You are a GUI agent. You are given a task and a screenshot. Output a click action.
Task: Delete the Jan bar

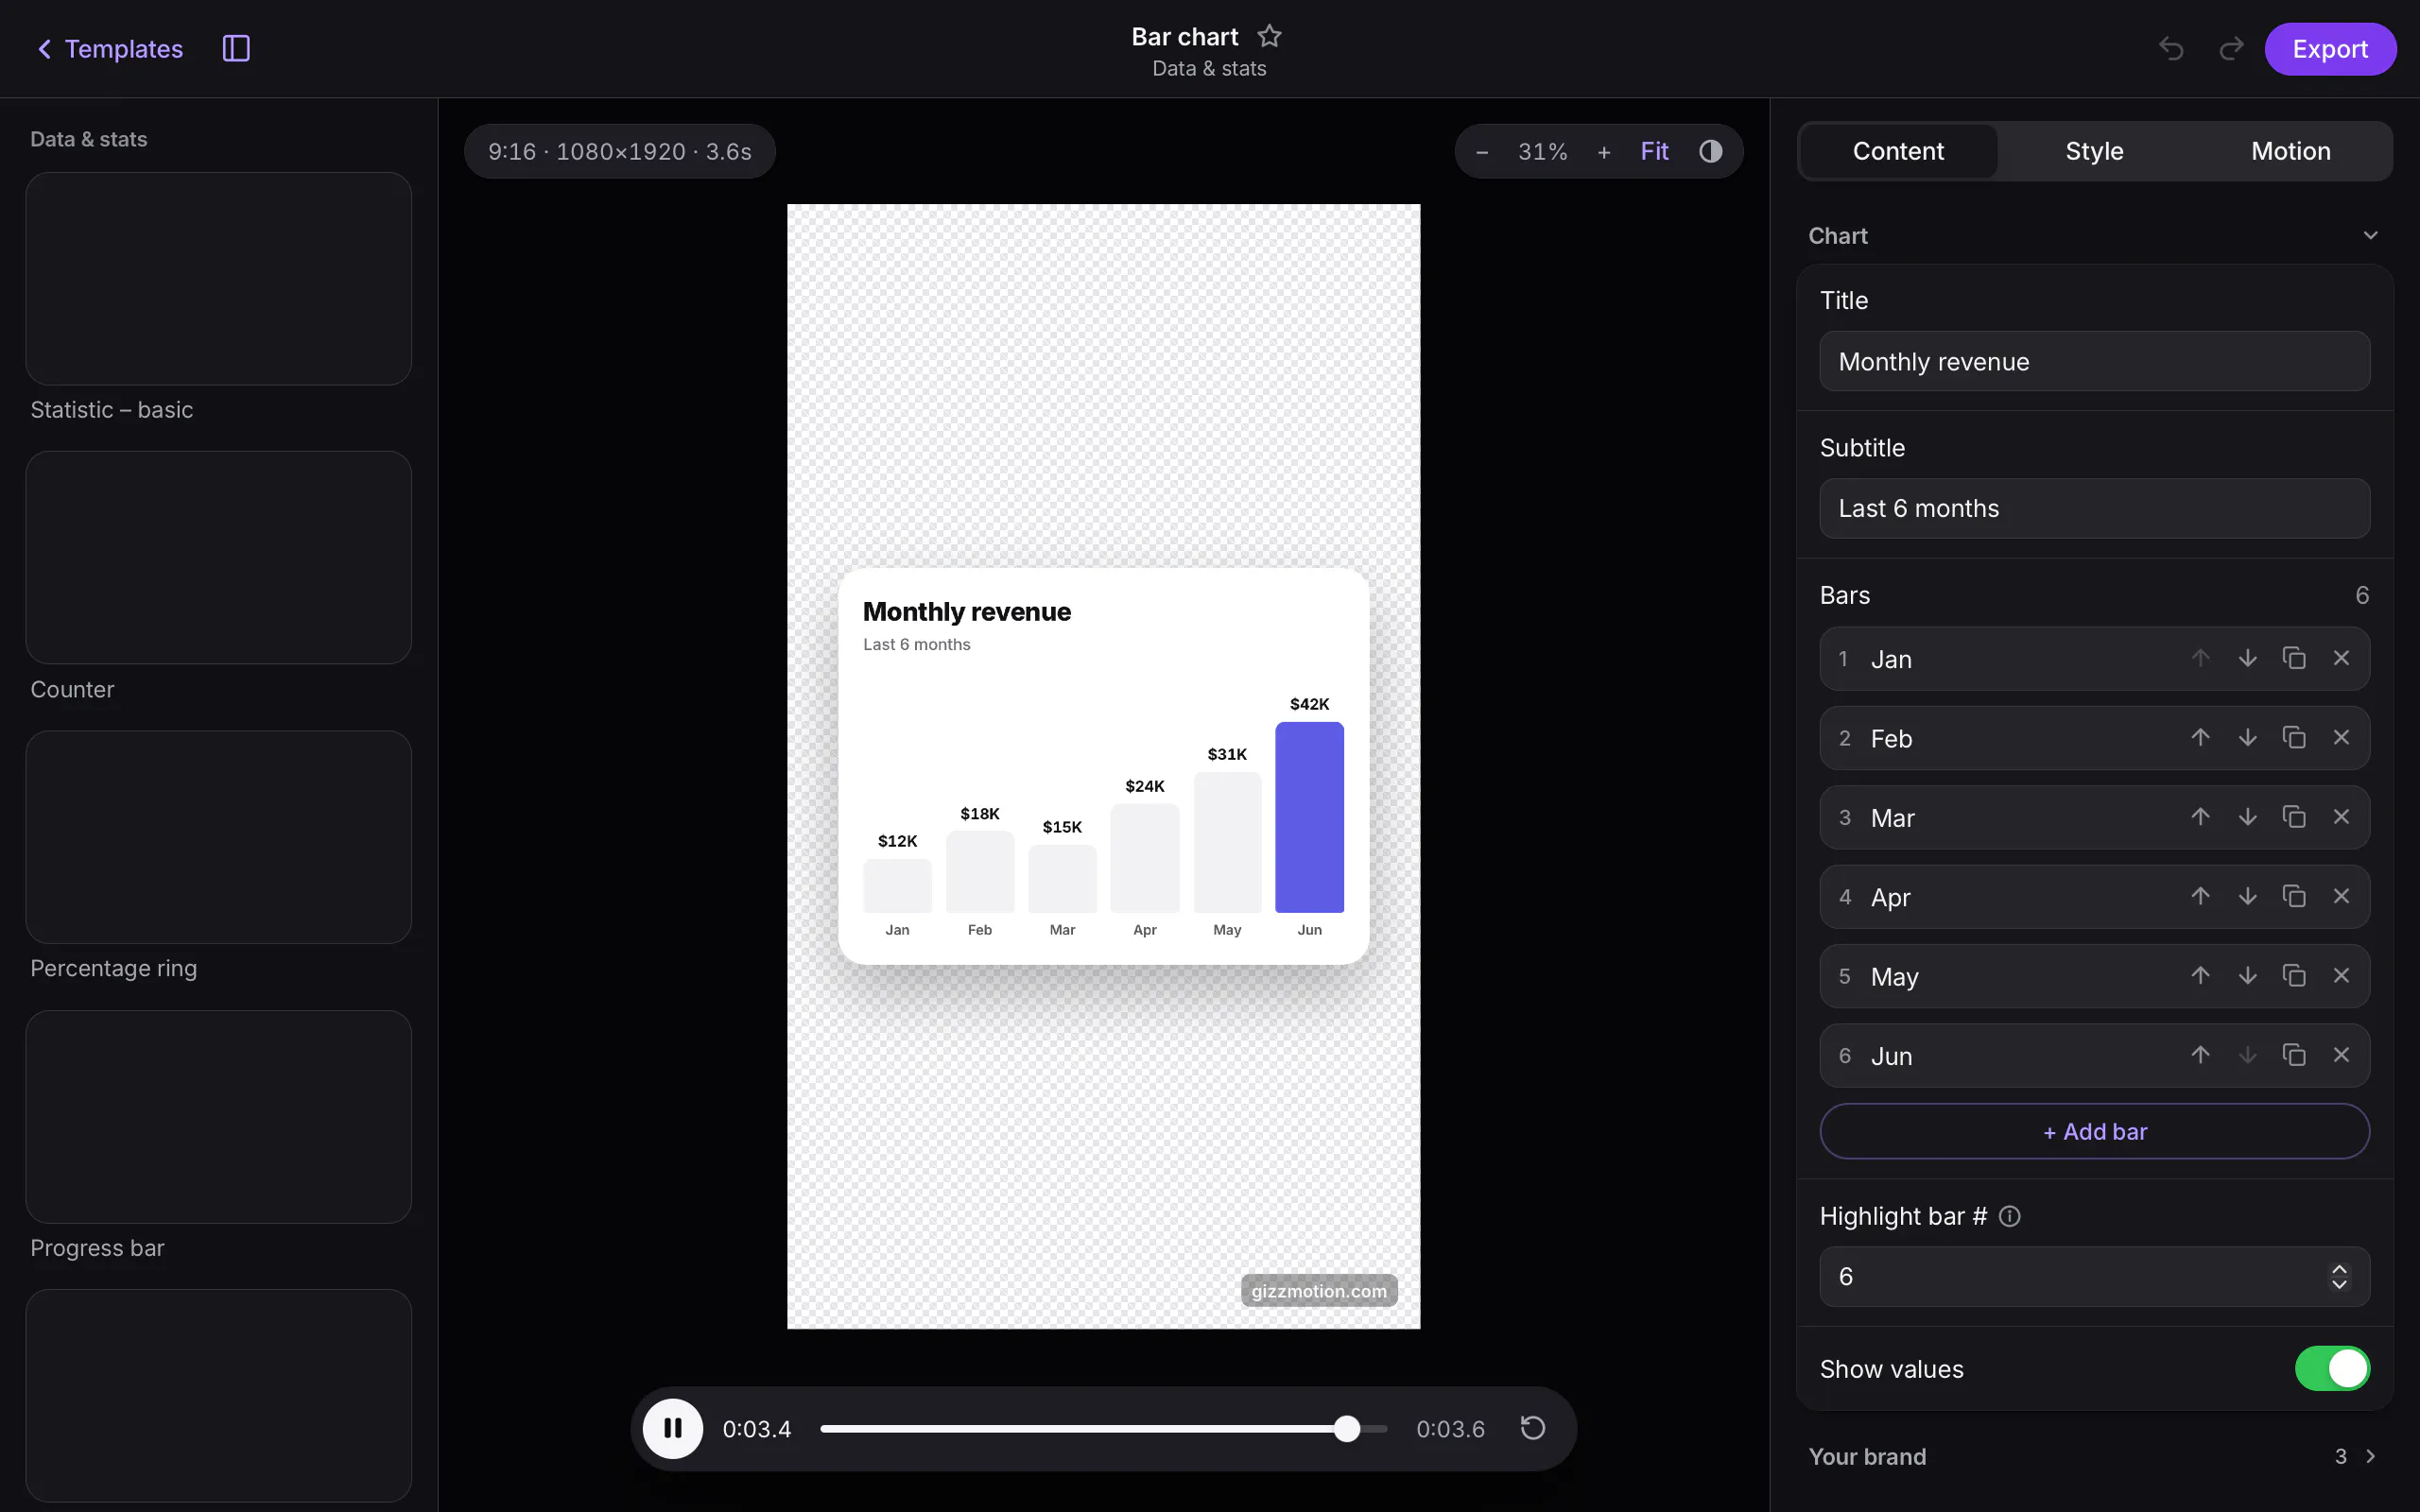point(2341,658)
